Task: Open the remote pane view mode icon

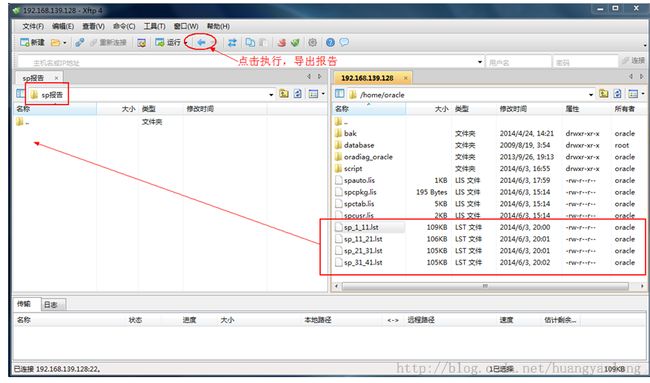Action: pos(633,94)
